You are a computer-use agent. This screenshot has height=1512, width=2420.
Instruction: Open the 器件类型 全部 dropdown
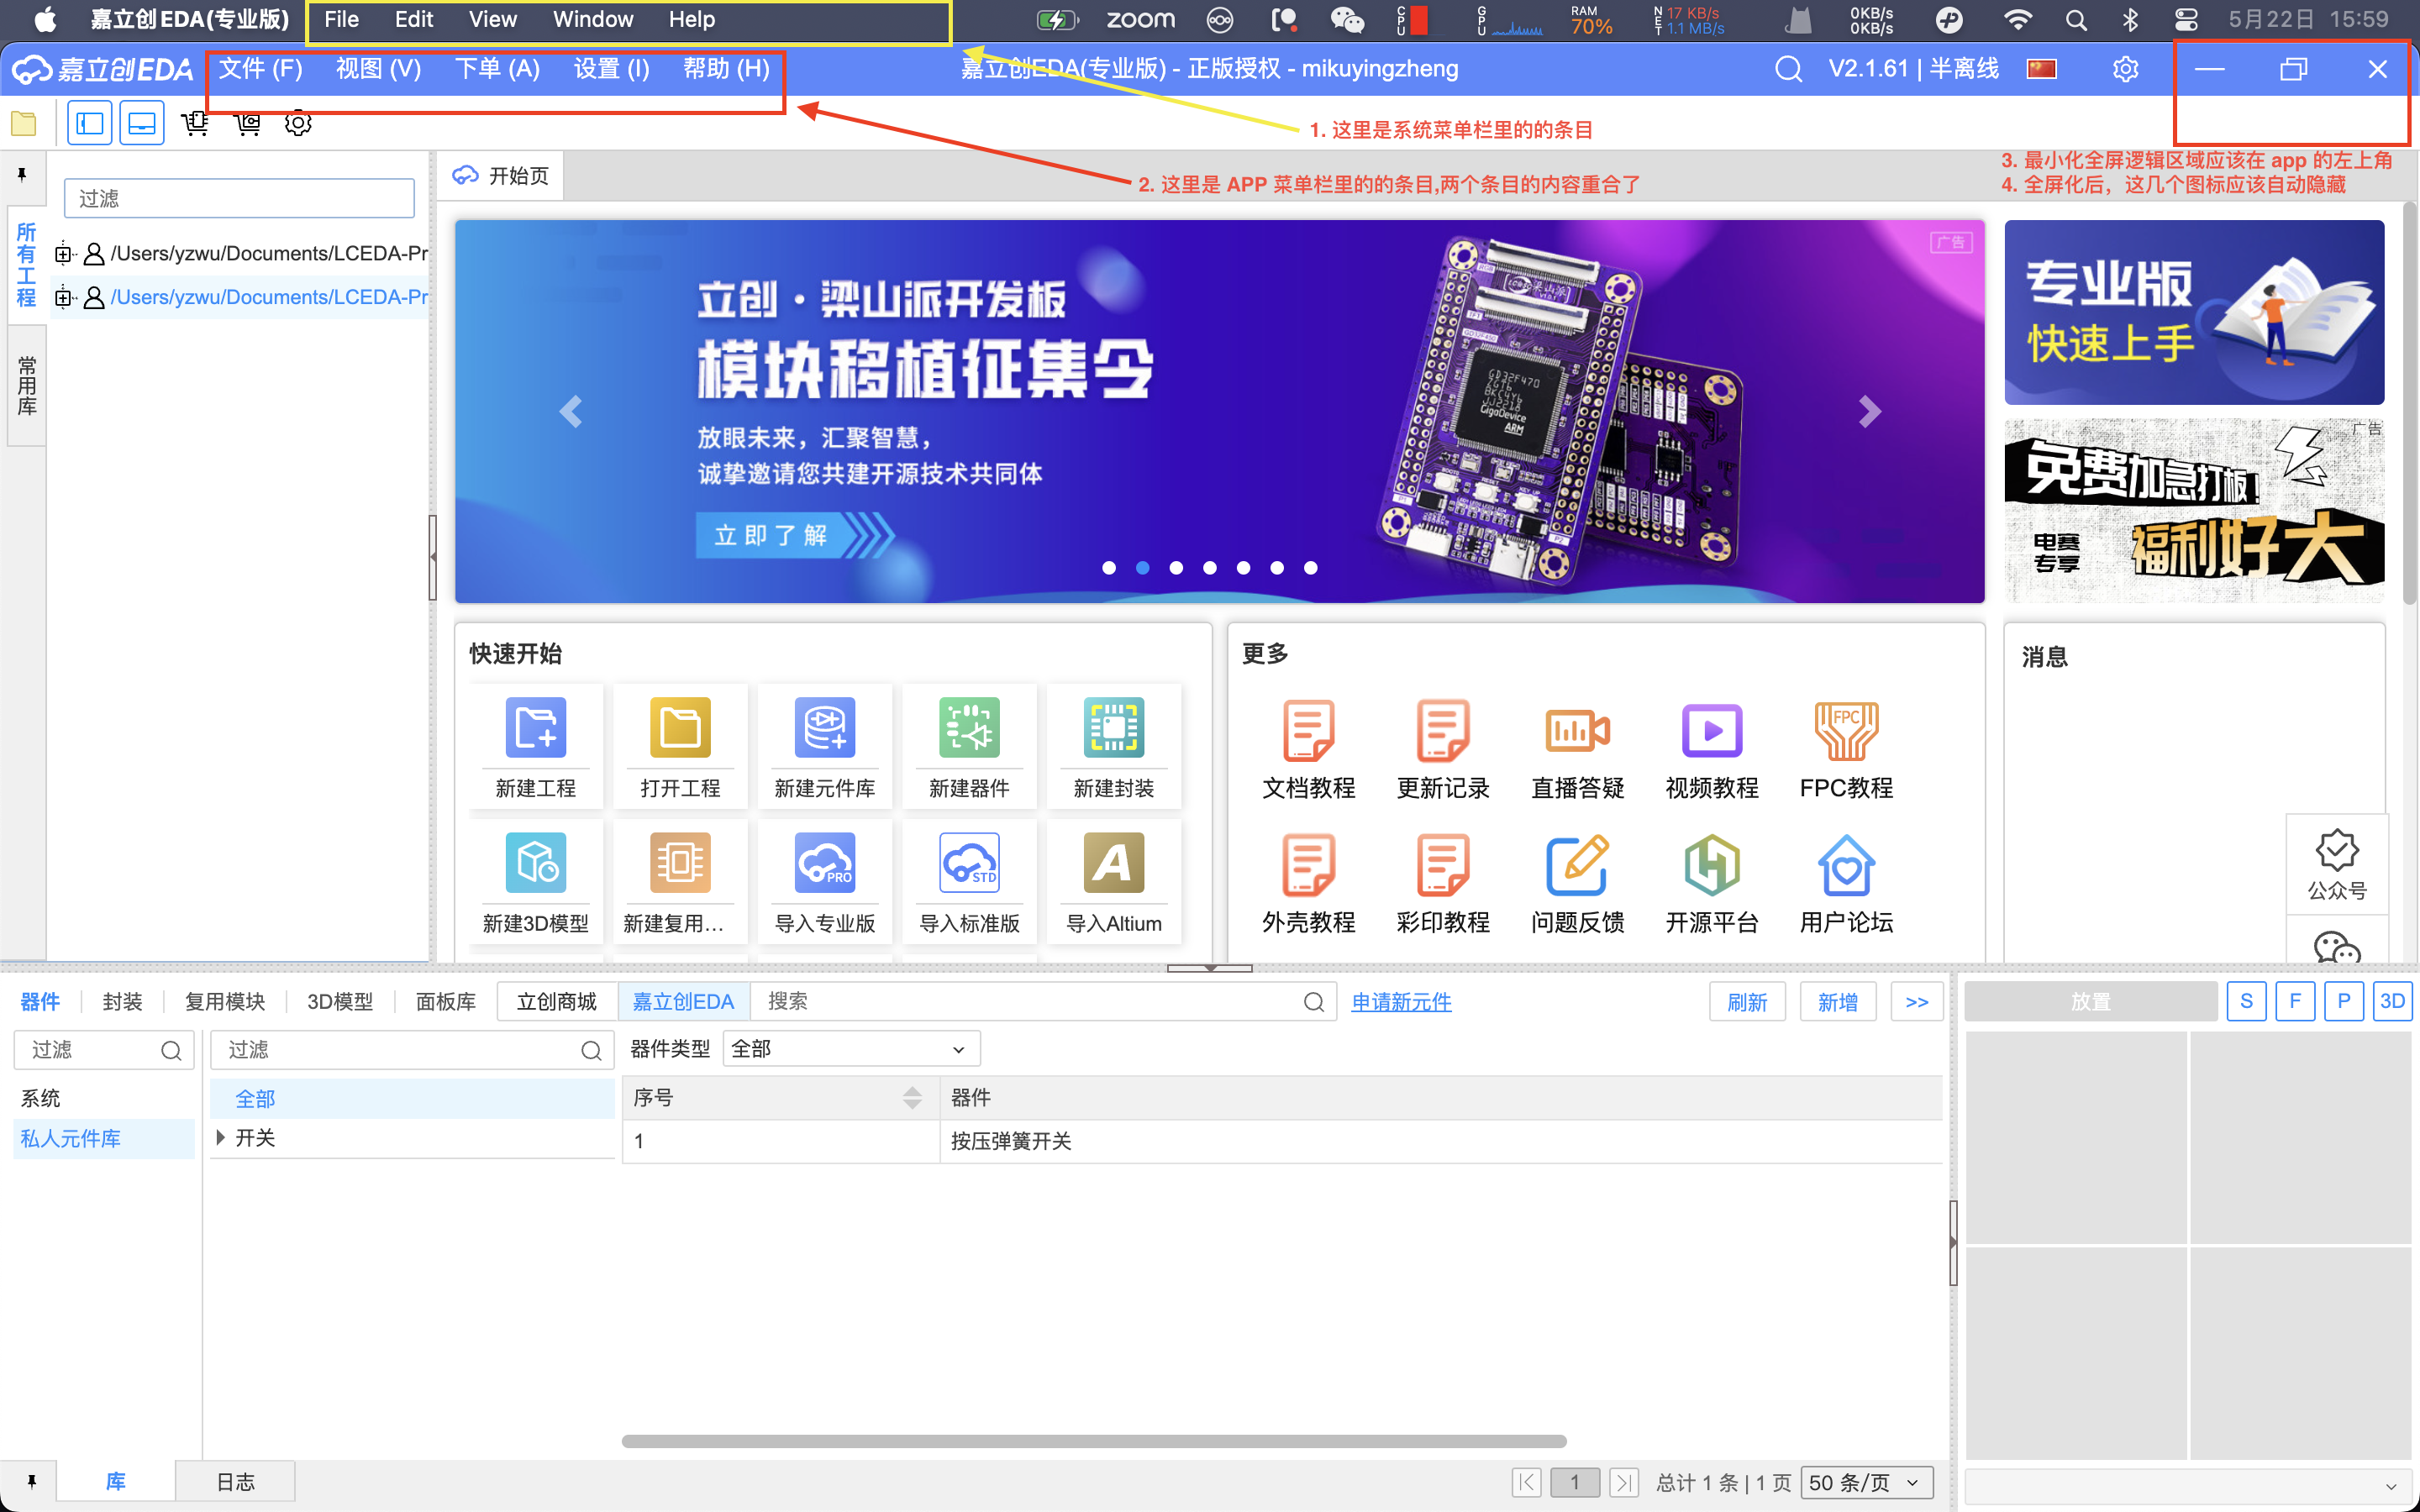850,1049
